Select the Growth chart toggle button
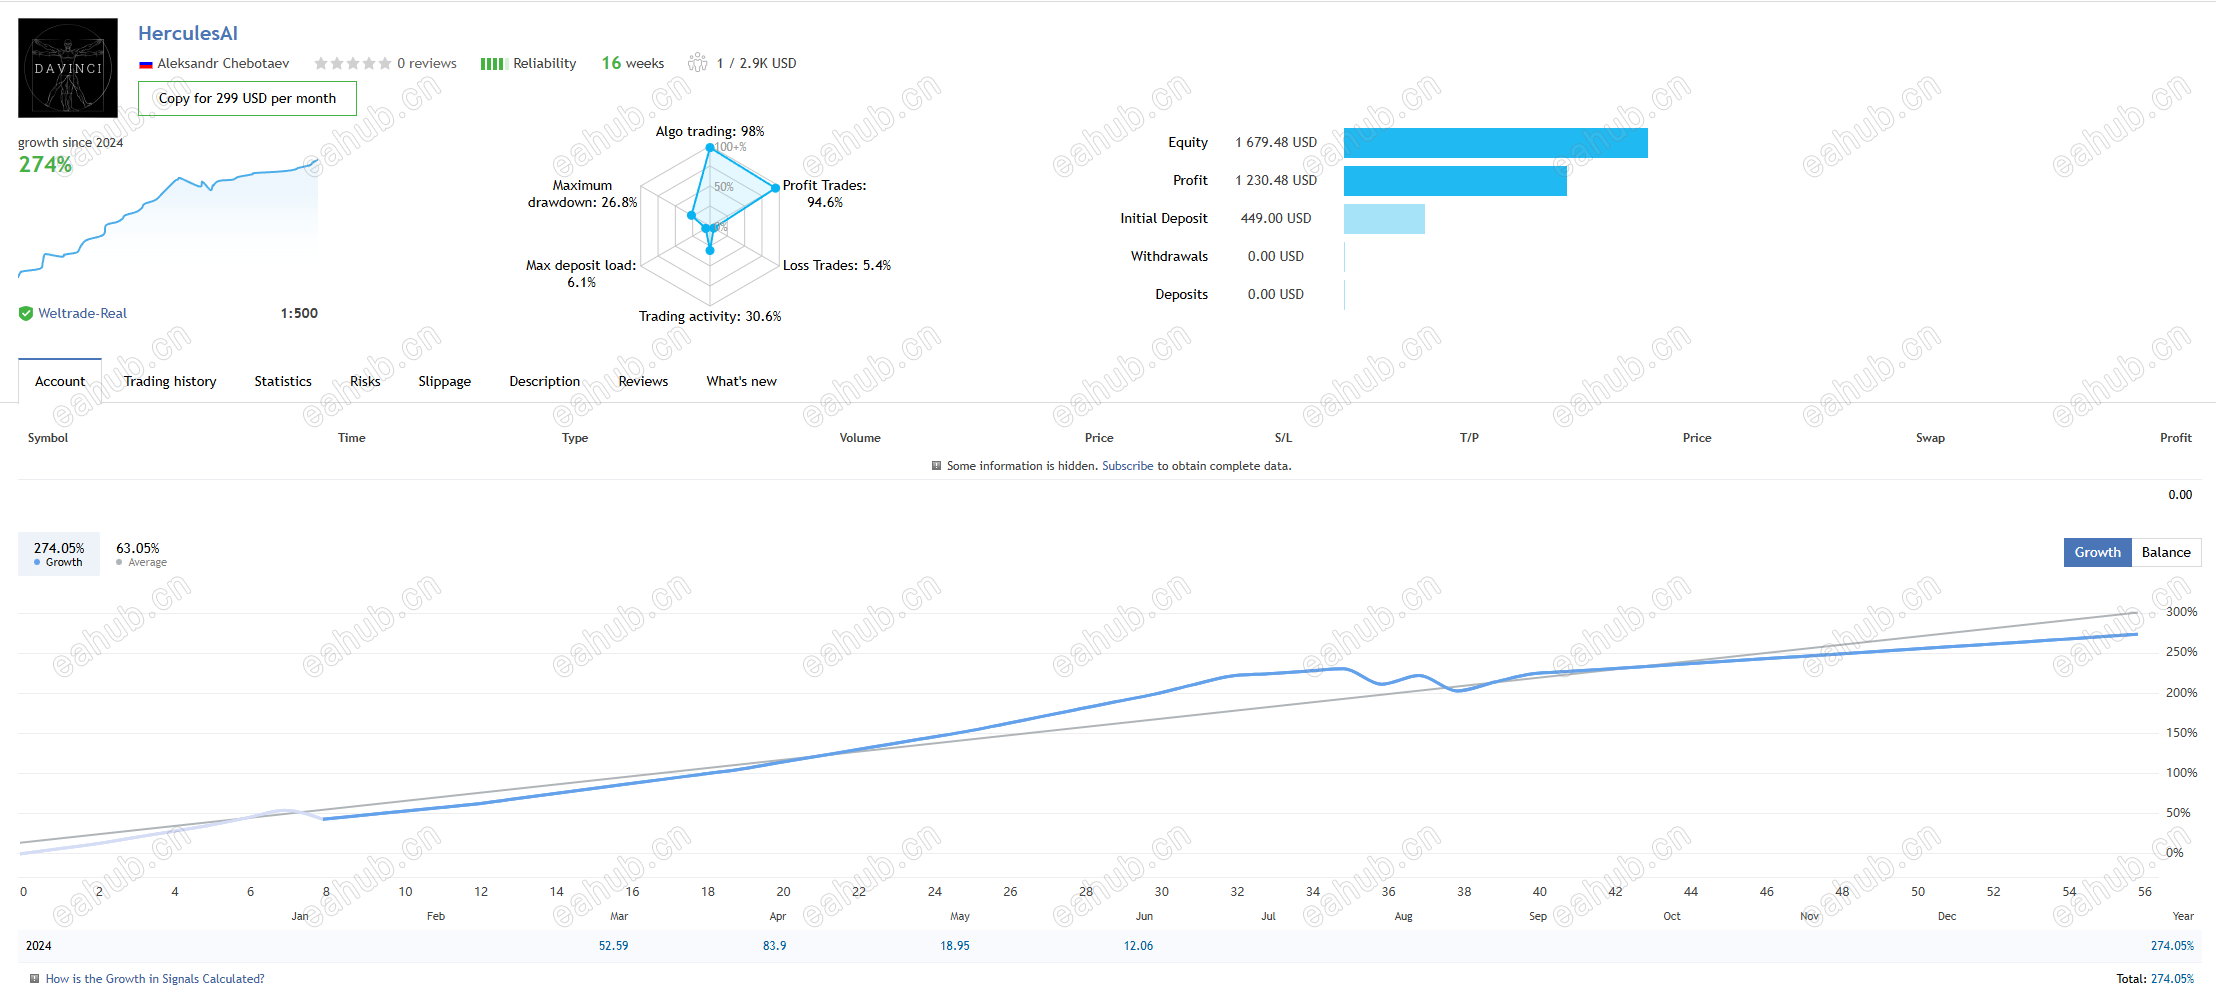This screenshot has height=1005, width=2216. tap(2097, 552)
